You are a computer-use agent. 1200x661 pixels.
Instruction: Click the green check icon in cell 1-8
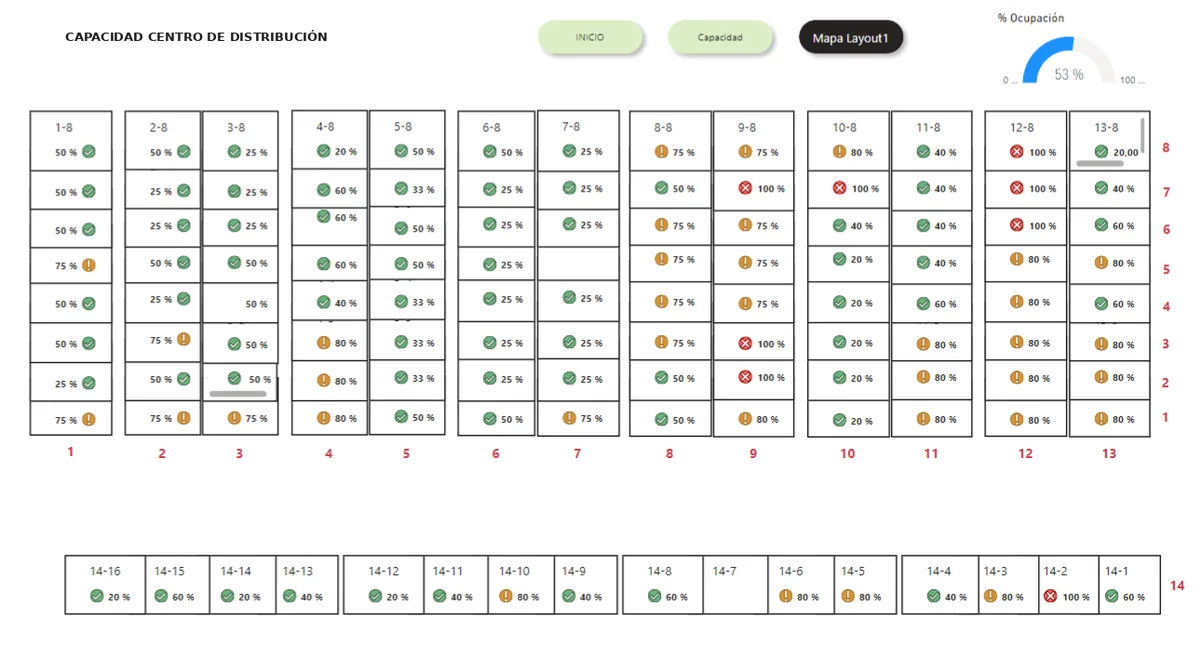[x=89, y=152]
